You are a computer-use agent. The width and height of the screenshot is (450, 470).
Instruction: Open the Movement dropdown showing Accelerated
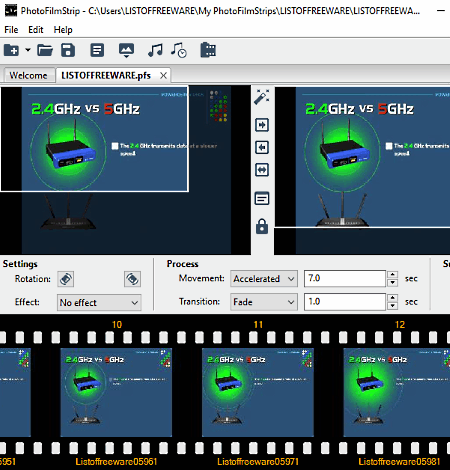[x=264, y=278]
